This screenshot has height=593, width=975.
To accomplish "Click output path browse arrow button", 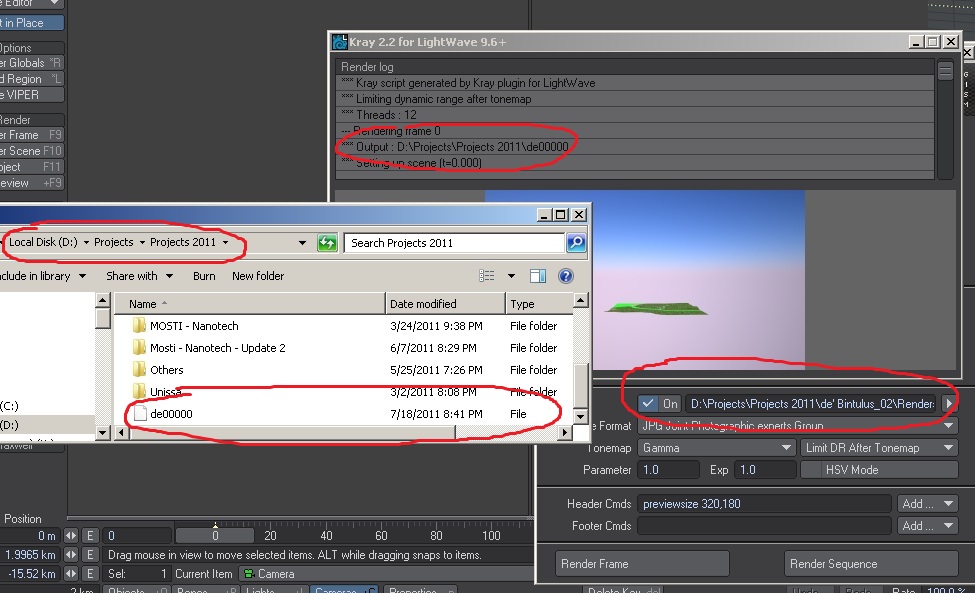I will 948,403.
